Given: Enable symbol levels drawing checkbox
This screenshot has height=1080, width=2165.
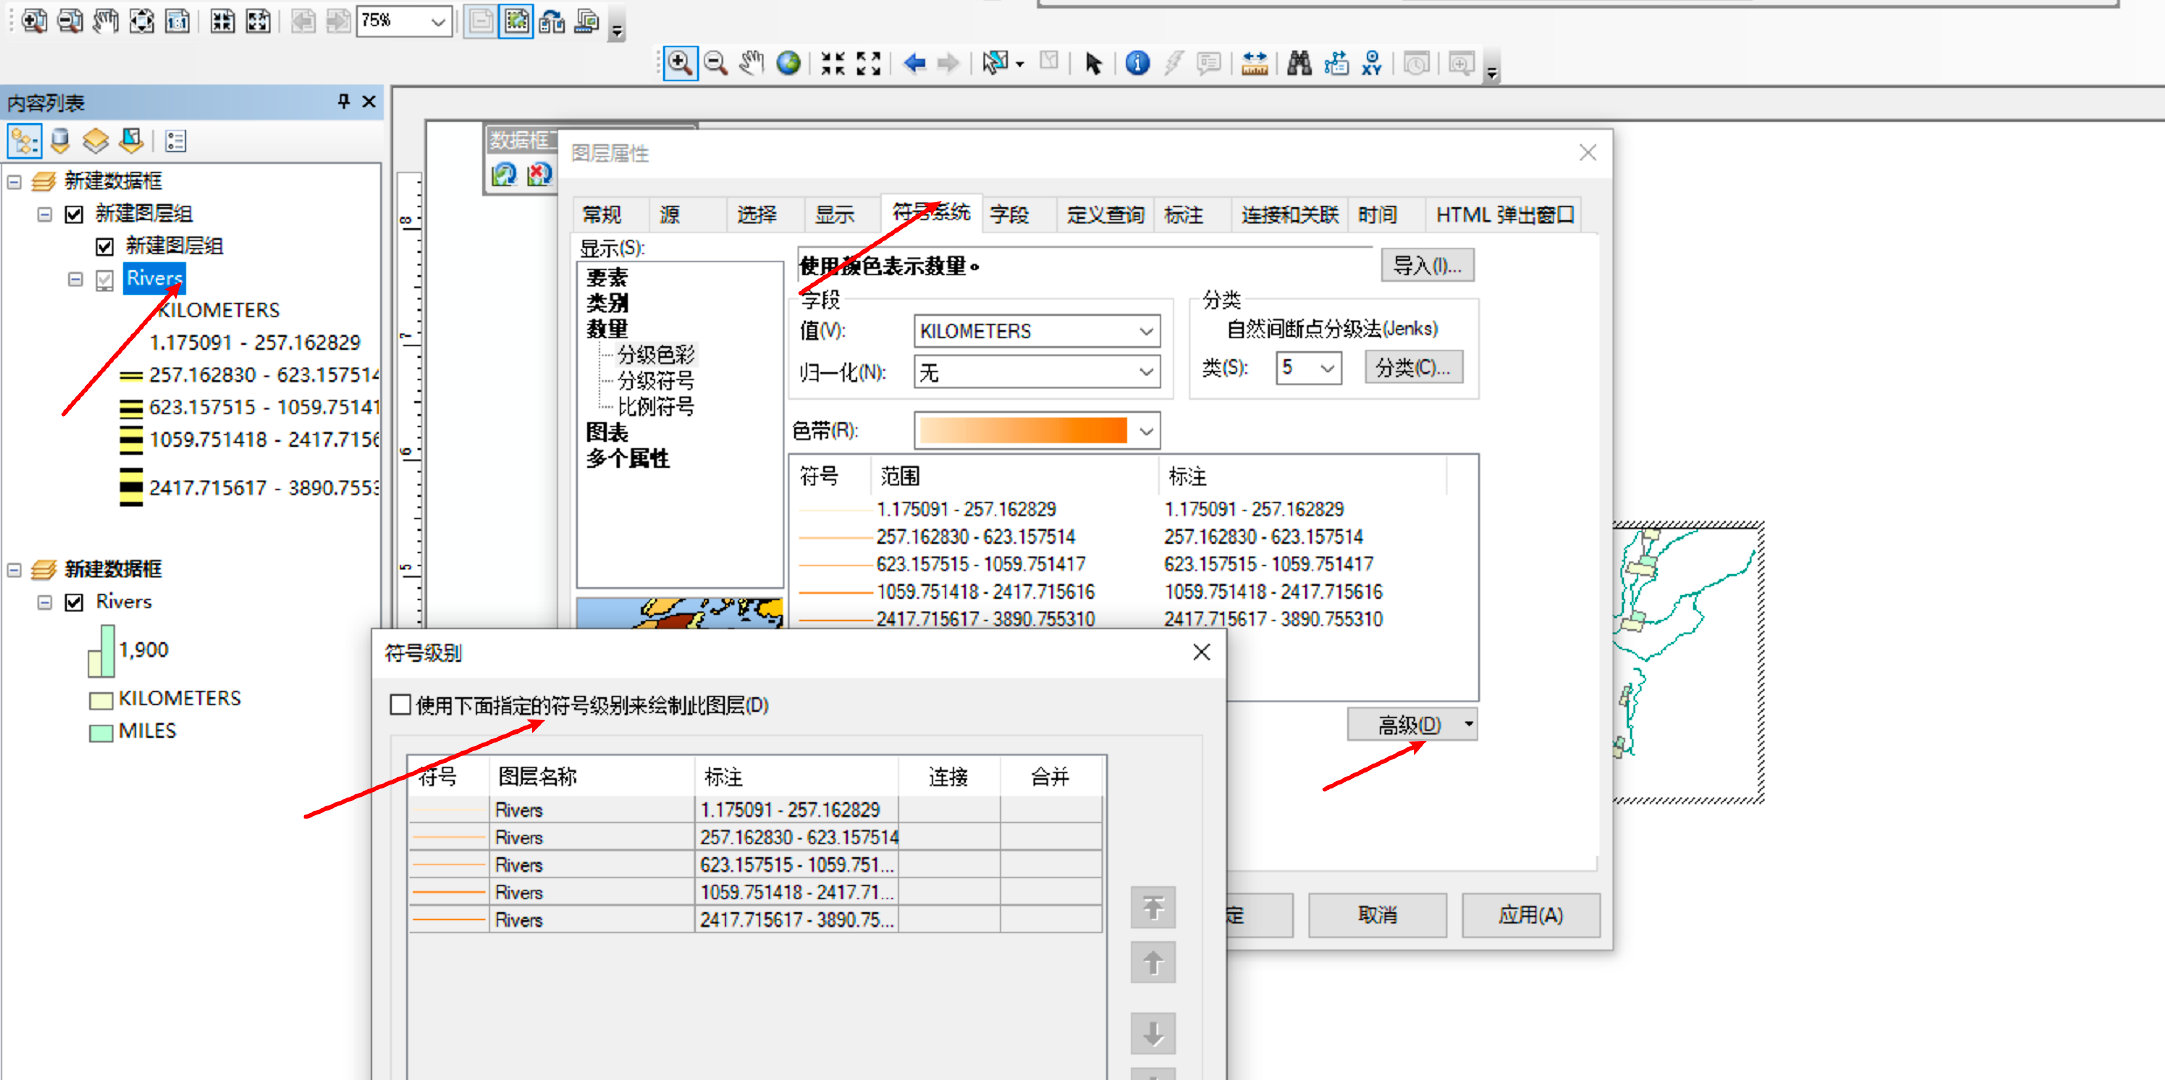Looking at the screenshot, I should click(x=400, y=705).
